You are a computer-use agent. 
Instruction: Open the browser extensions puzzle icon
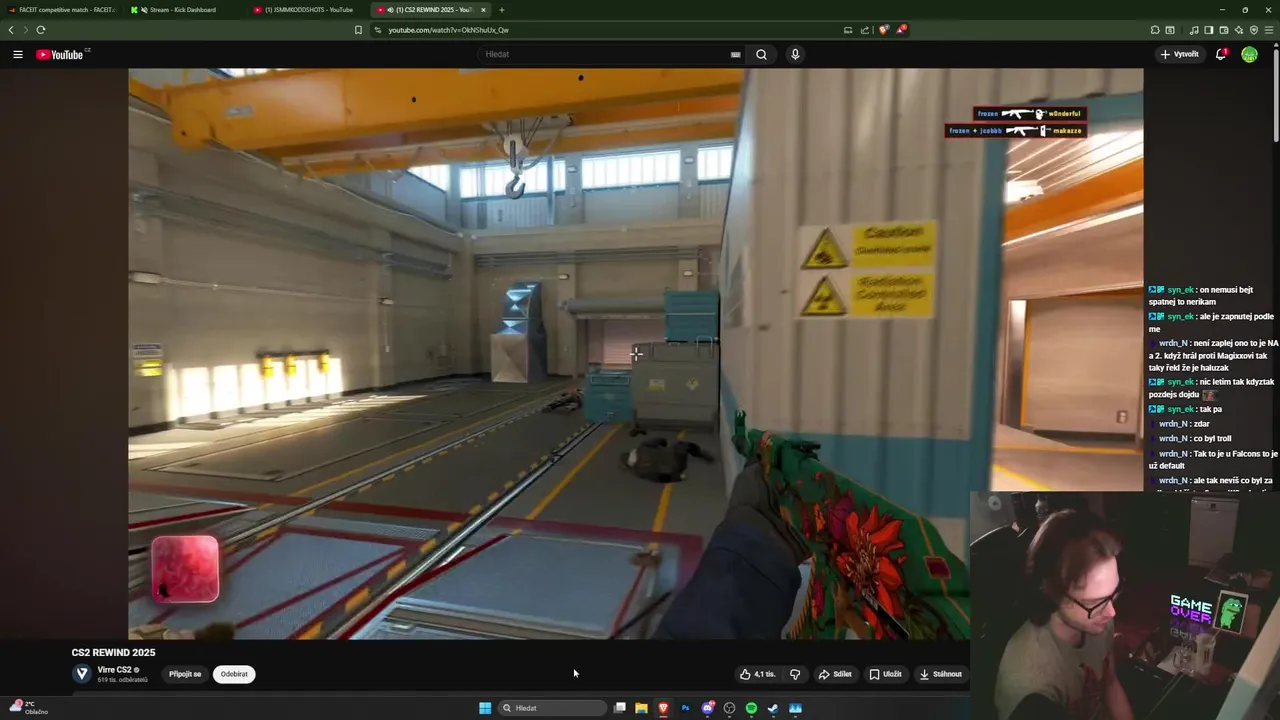[x=1155, y=30]
